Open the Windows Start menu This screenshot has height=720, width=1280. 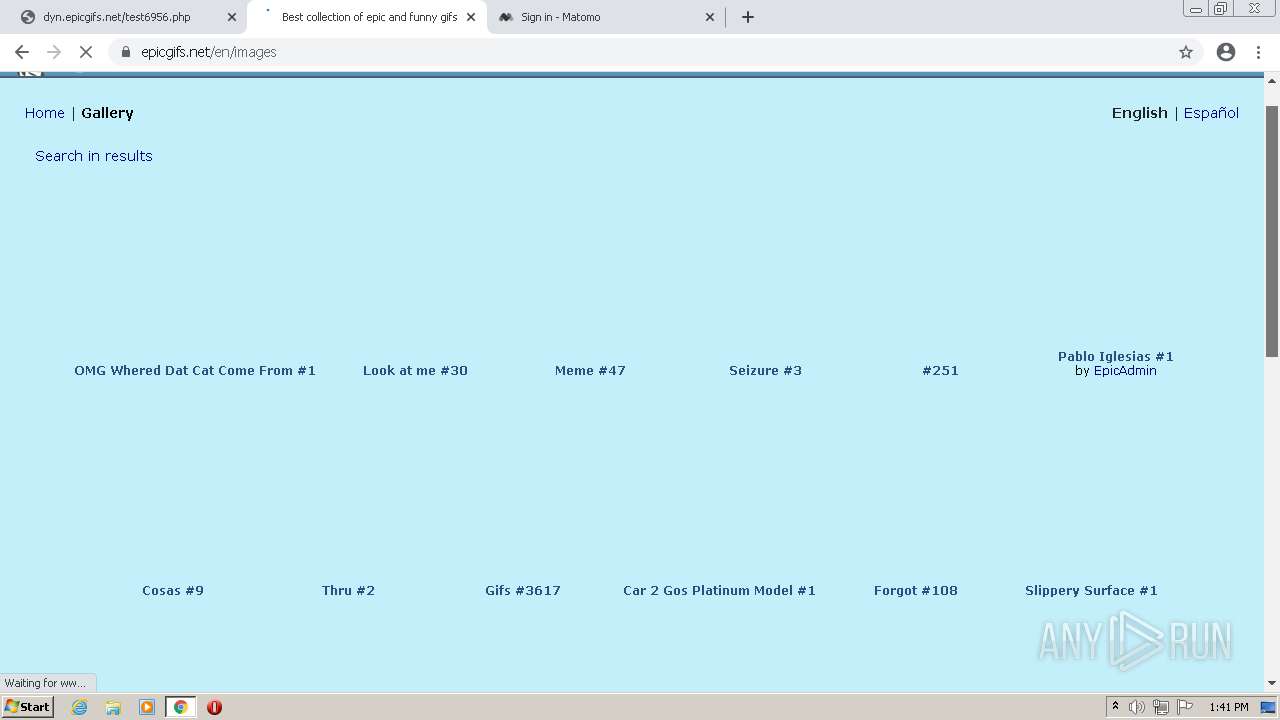[28, 707]
